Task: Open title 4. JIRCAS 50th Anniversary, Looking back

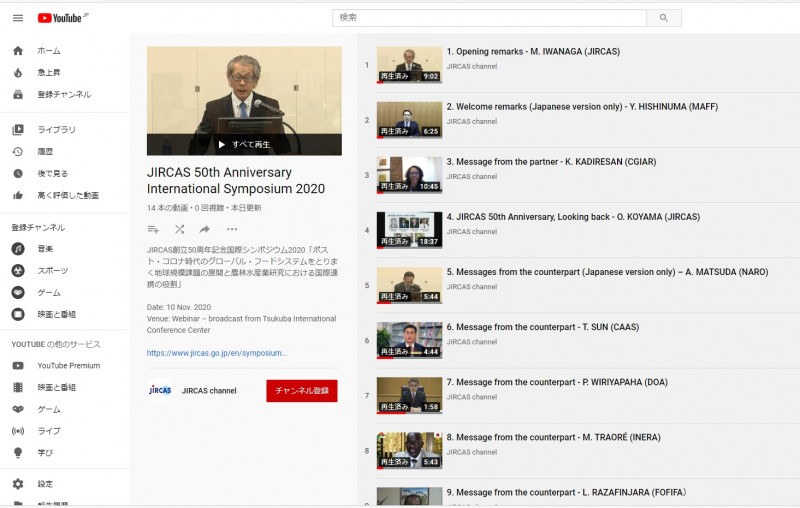Action: [573, 217]
